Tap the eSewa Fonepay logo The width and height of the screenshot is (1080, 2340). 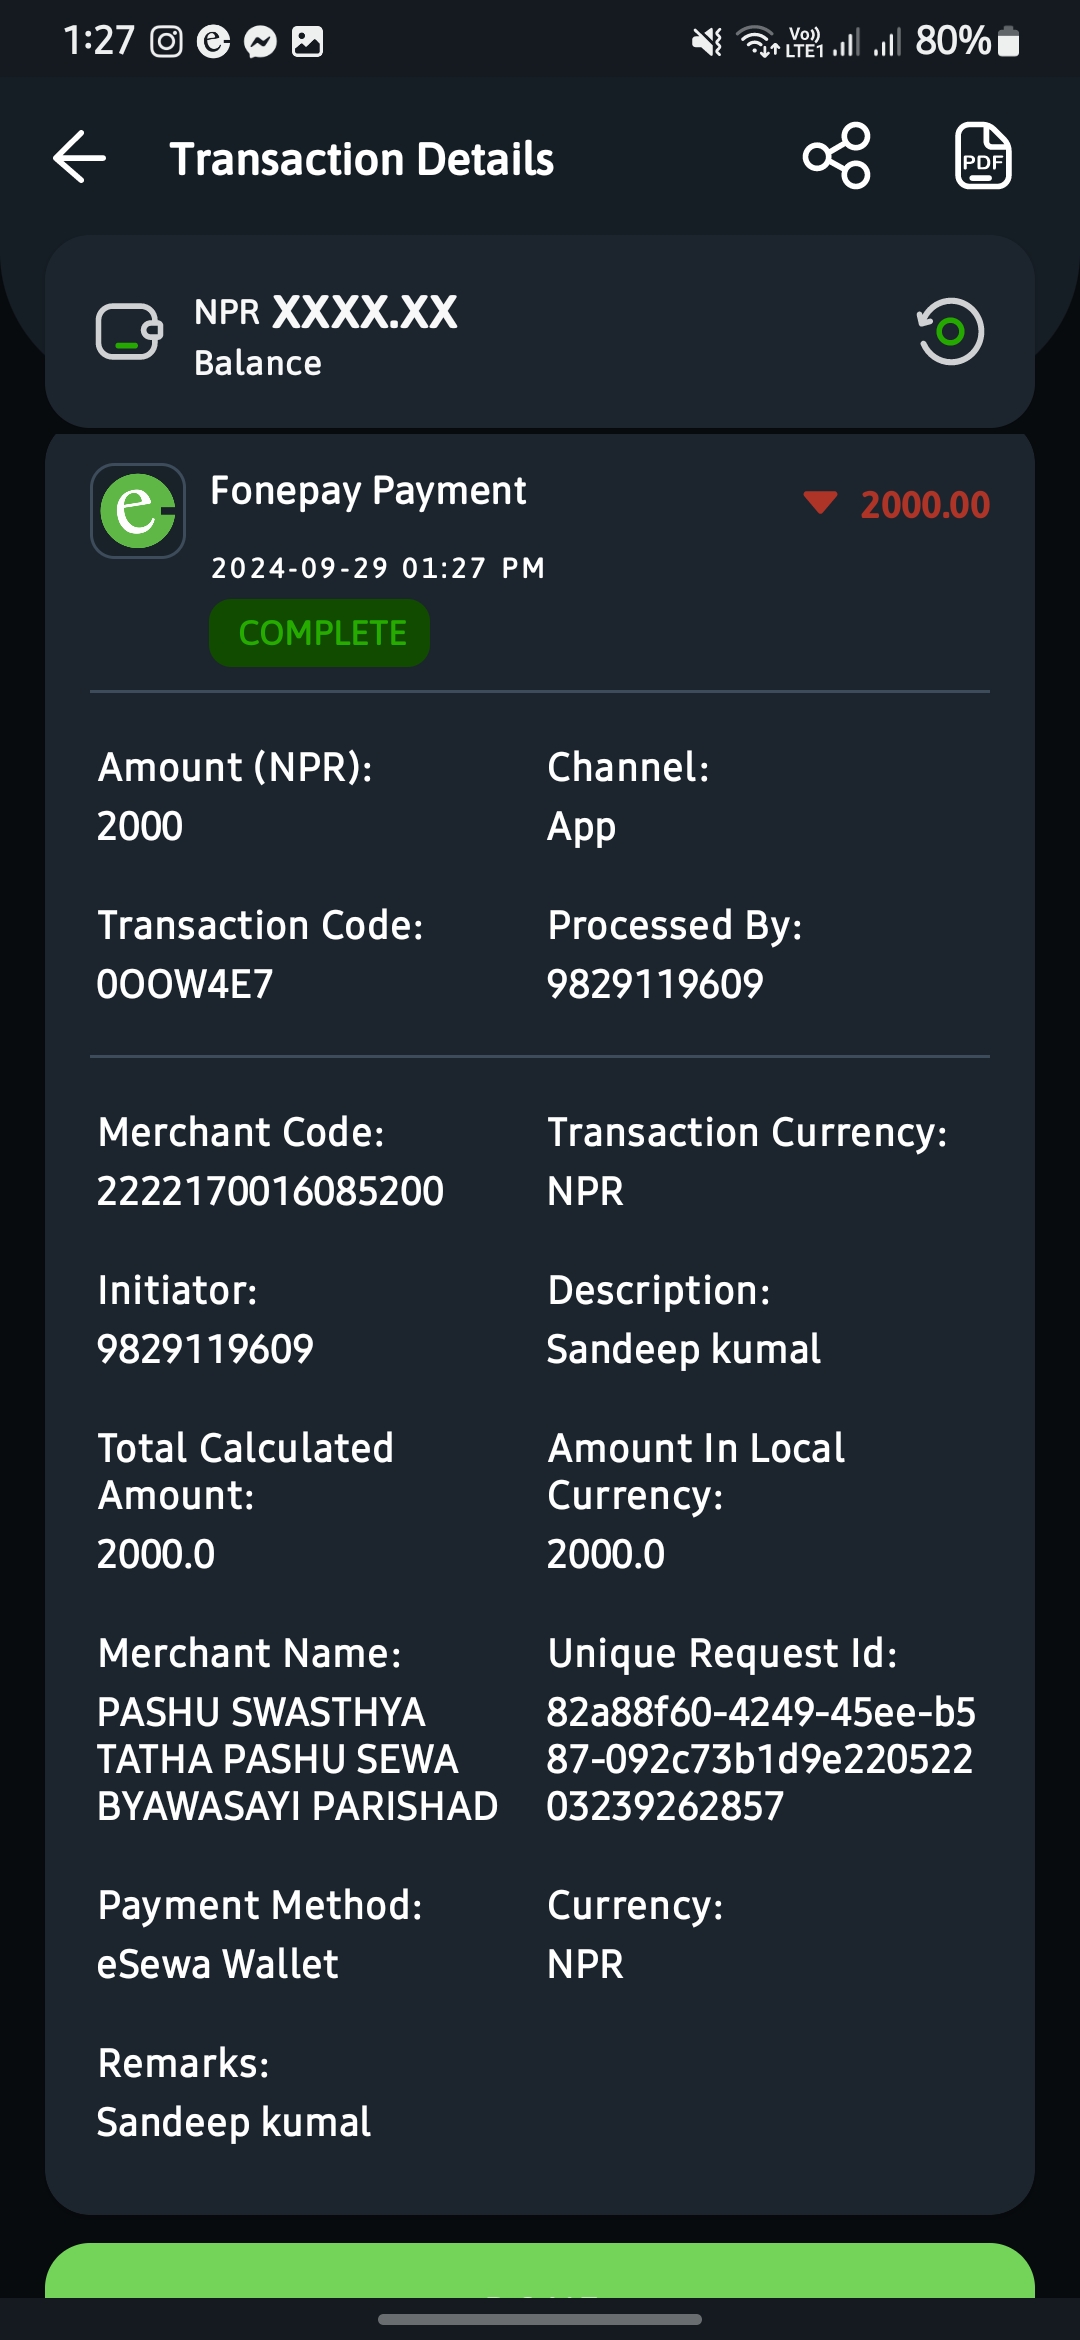click(x=138, y=511)
